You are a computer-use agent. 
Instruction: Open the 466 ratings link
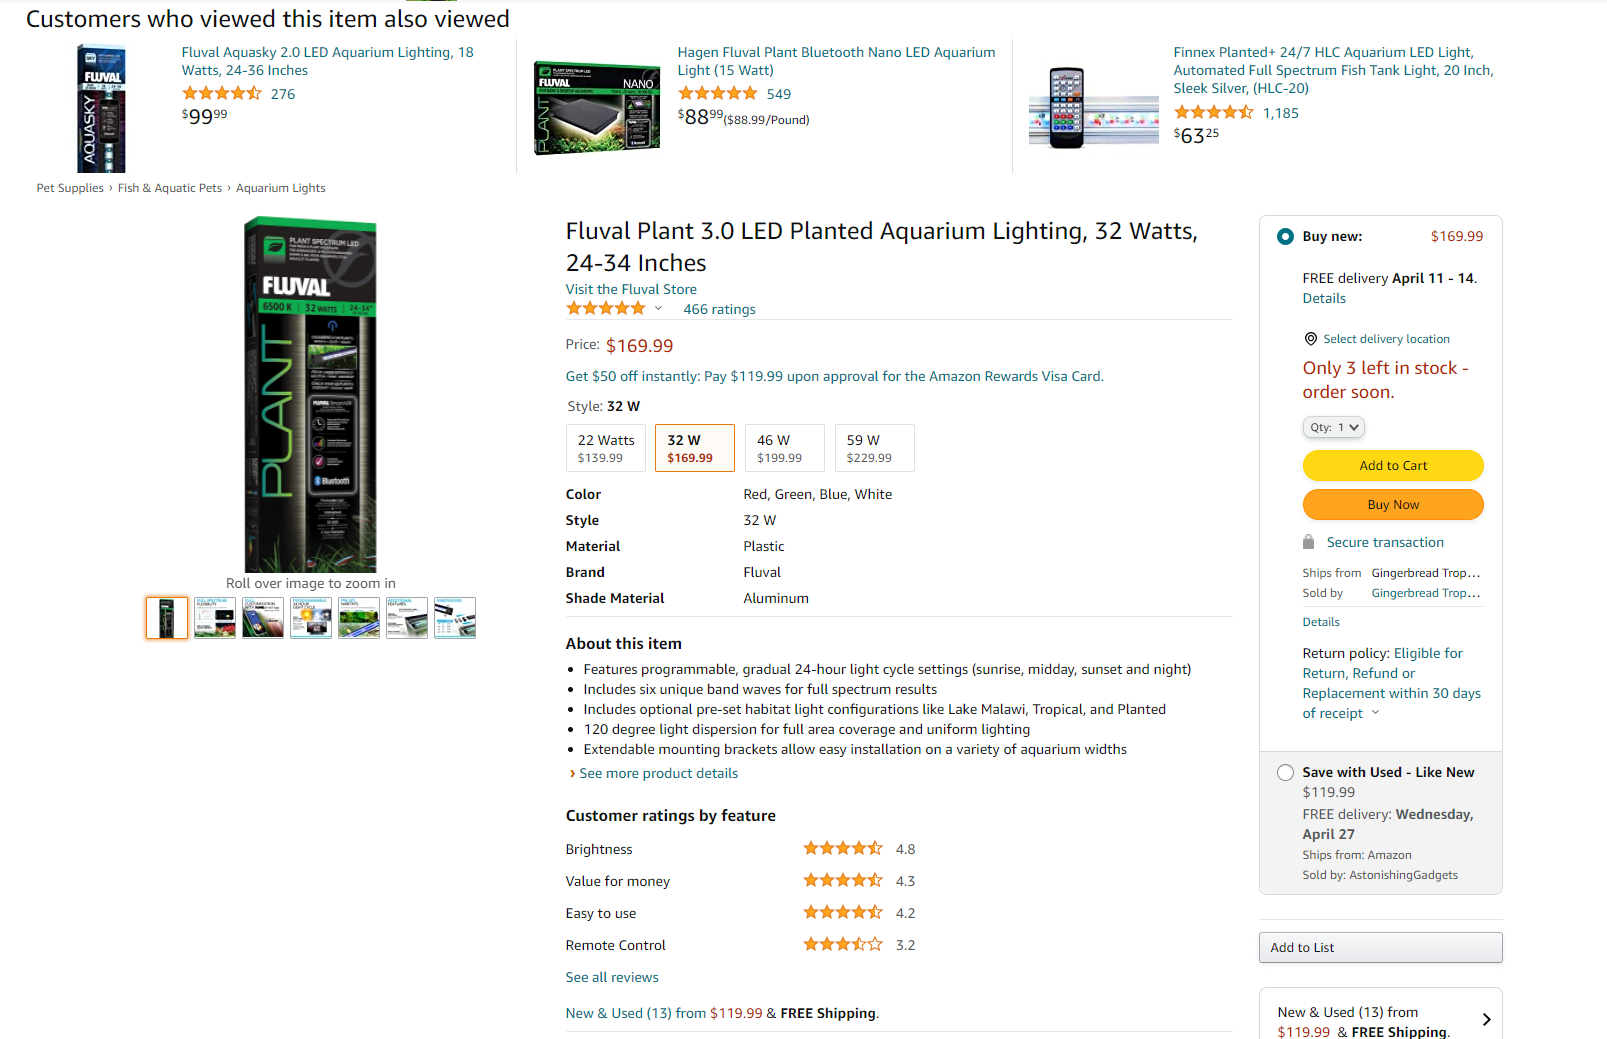point(719,310)
